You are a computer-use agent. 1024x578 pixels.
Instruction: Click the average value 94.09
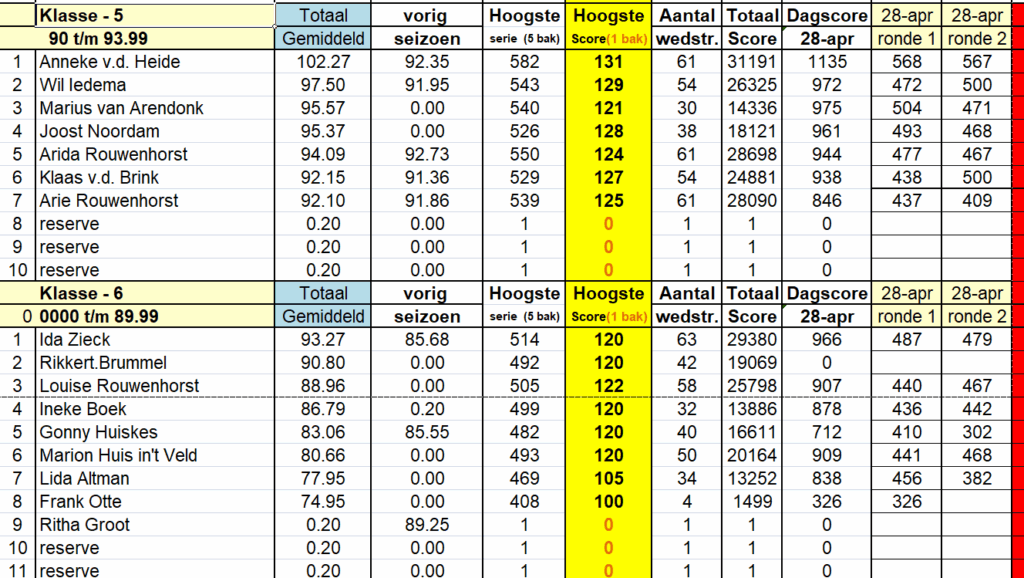(x=323, y=155)
